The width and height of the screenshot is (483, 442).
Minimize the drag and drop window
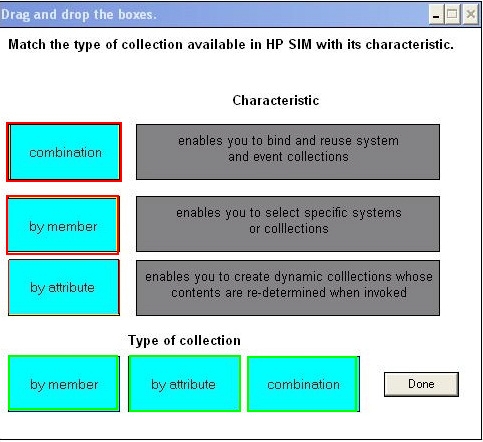click(436, 15)
